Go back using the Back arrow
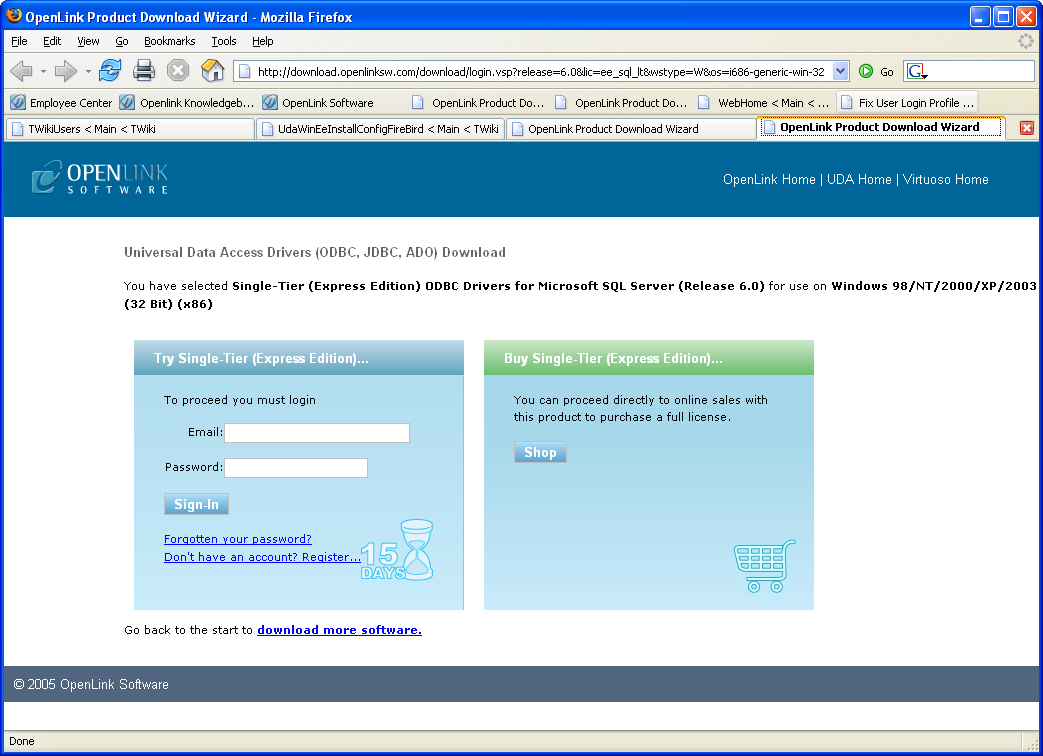The image size is (1043, 756). (21, 70)
